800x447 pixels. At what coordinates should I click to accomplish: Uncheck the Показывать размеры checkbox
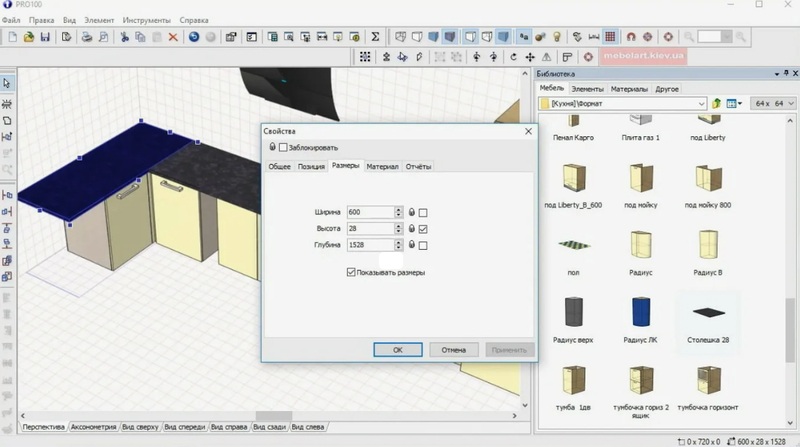click(350, 272)
